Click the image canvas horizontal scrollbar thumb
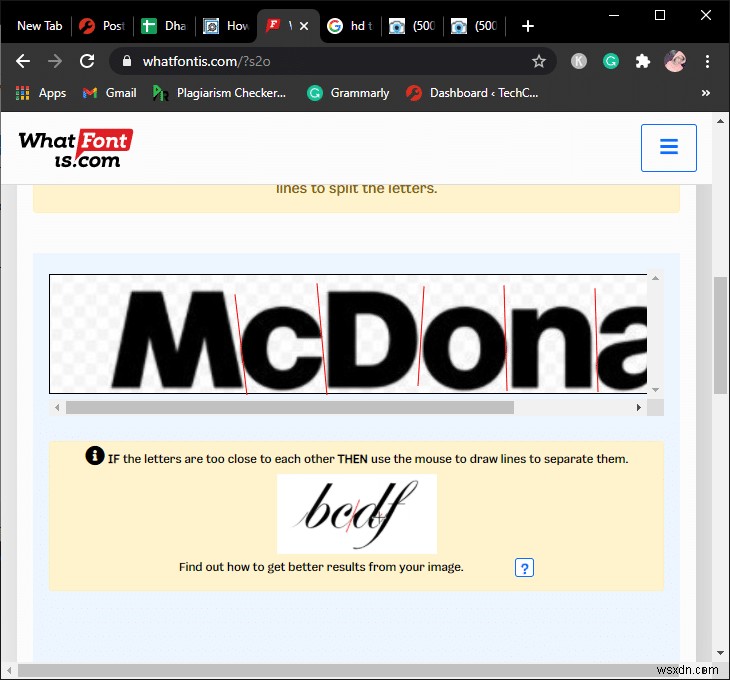The width and height of the screenshot is (730, 680). tap(290, 408)
